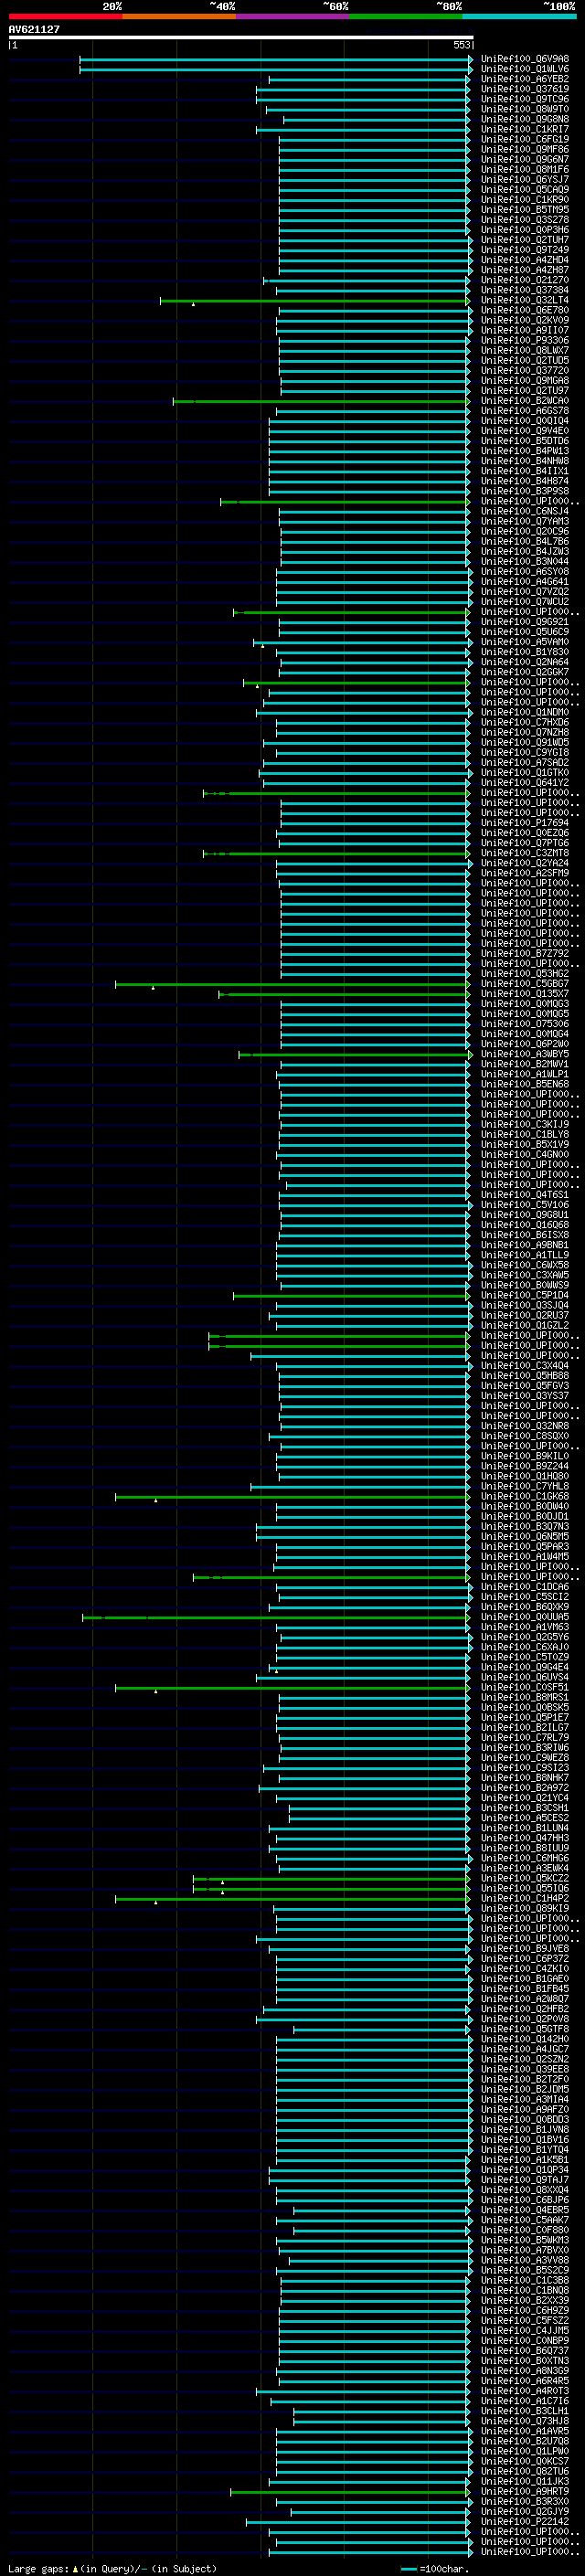The width and height of the screenshot is (585, 2576).
Task: Click label UniRef100_B5TM95
Action: pos(525,209)
